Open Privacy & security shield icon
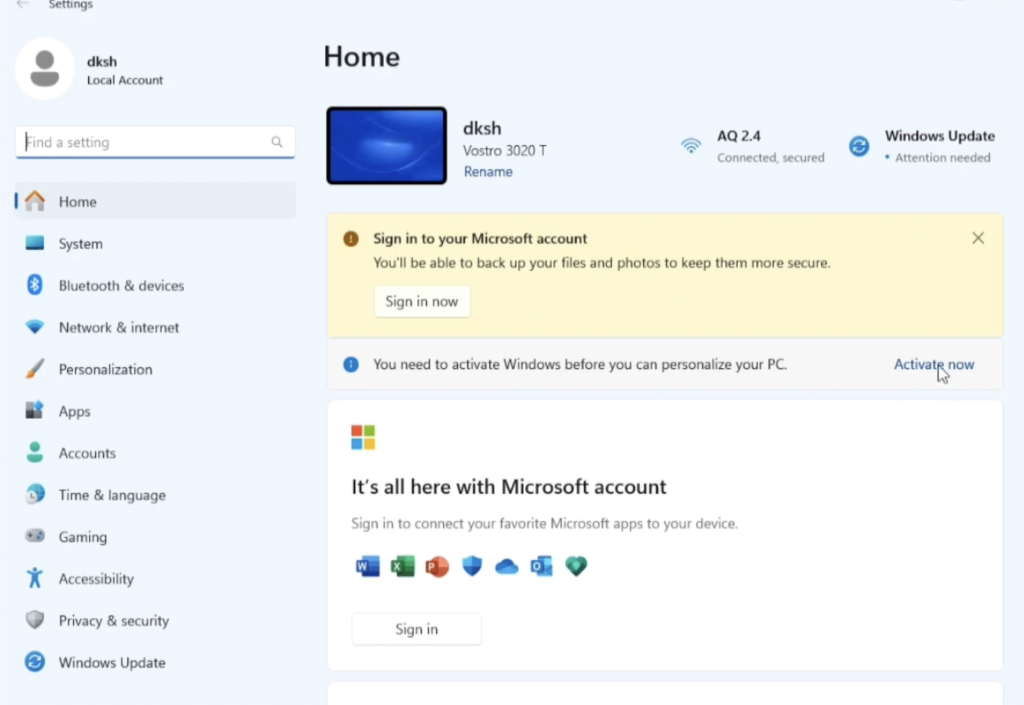Image resolution: width=1024 pixels, height=705 pixels. coord(35,621)
